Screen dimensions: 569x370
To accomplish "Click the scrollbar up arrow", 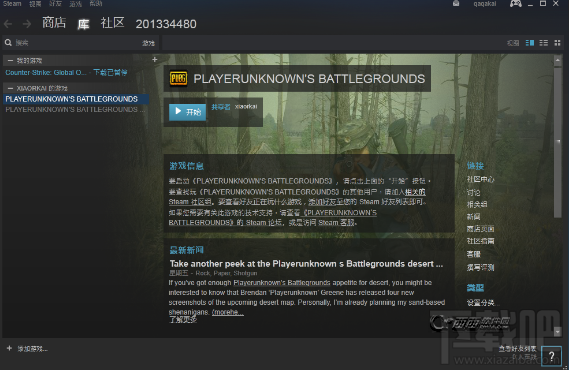I will (x=558, y=60).
